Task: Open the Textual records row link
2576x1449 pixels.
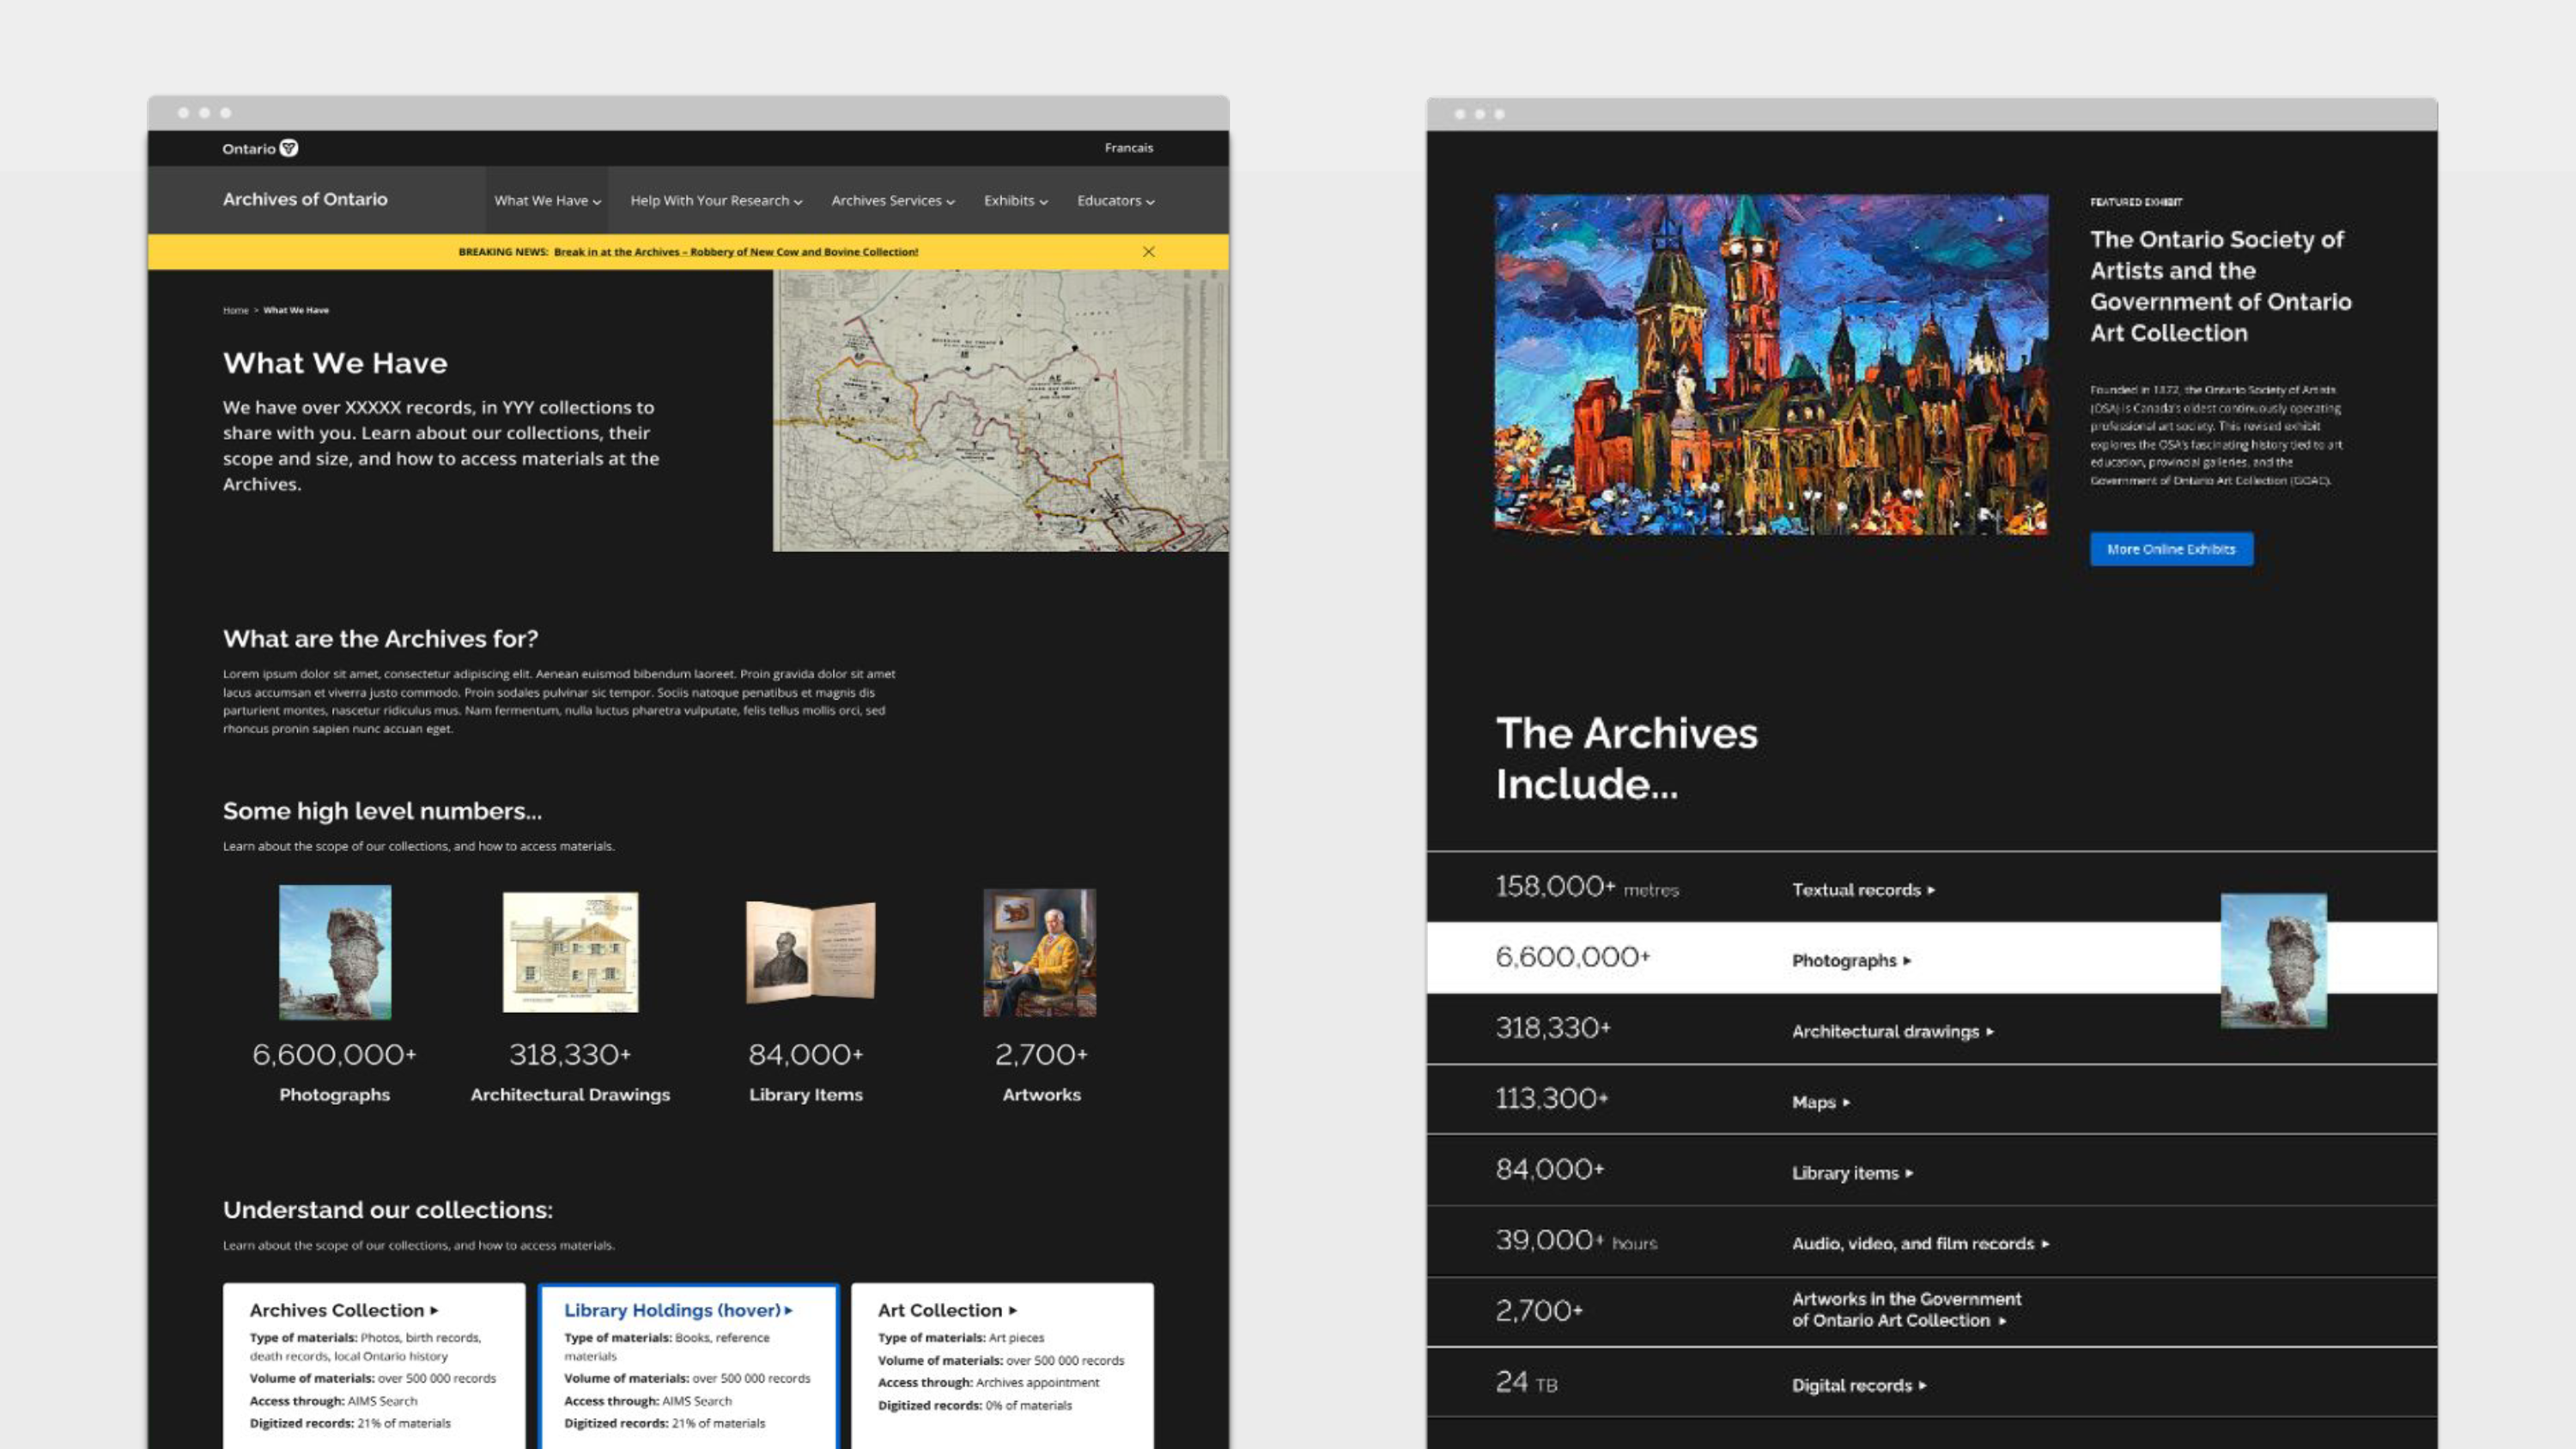Action: point(1863,890)
